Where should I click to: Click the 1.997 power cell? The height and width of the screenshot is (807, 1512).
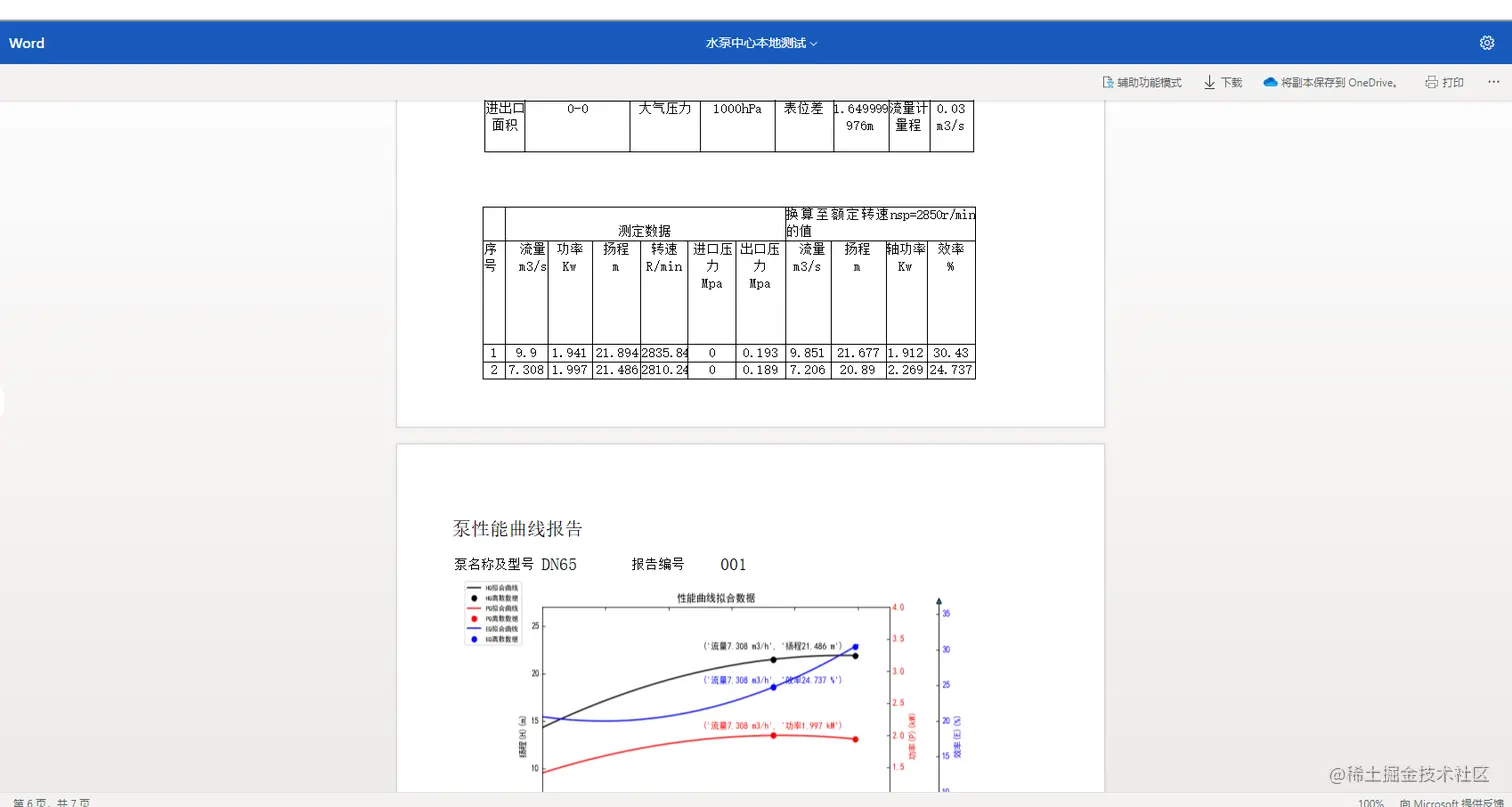(570, 370)
